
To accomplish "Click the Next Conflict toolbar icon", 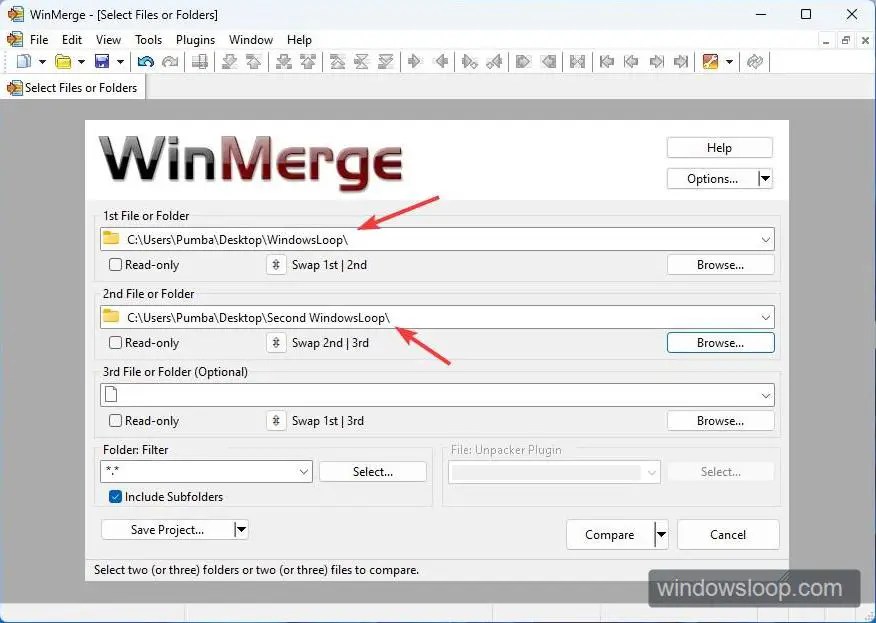I will pos(284,61).
